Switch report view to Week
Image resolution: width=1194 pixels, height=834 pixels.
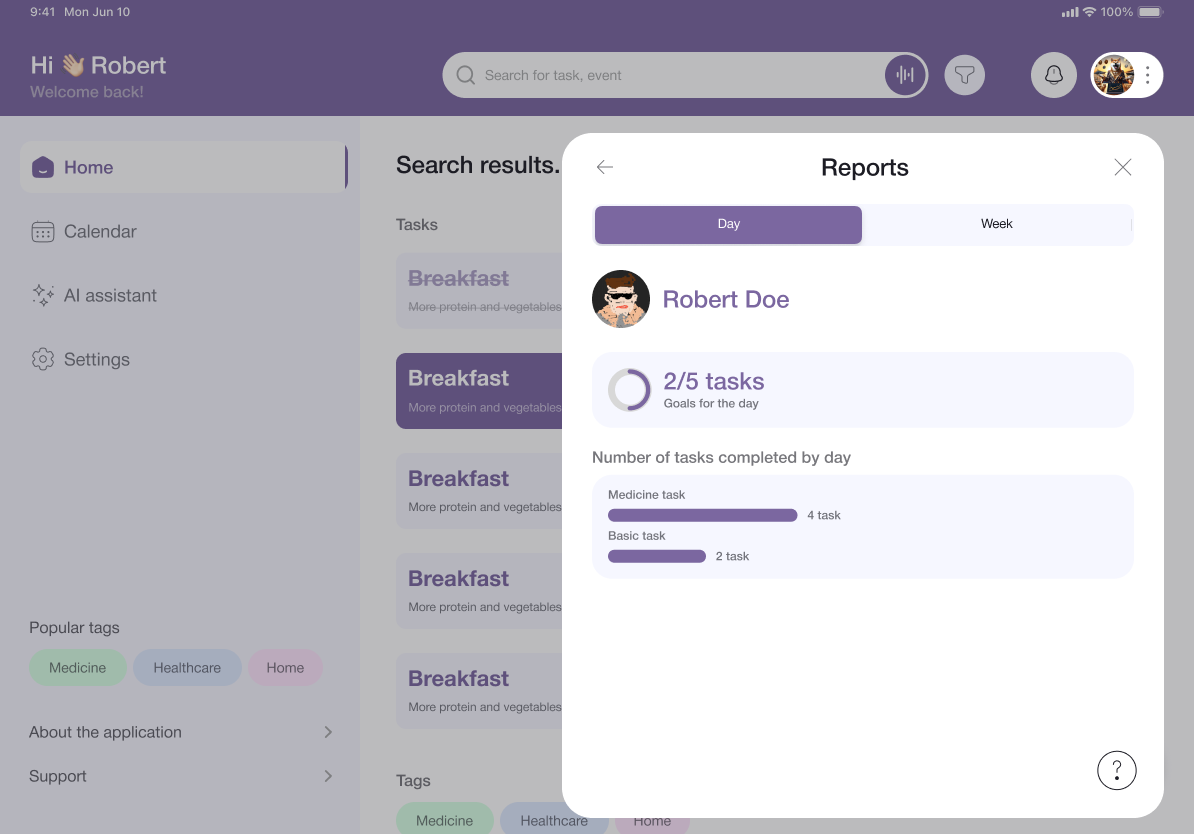pos(996,224)
